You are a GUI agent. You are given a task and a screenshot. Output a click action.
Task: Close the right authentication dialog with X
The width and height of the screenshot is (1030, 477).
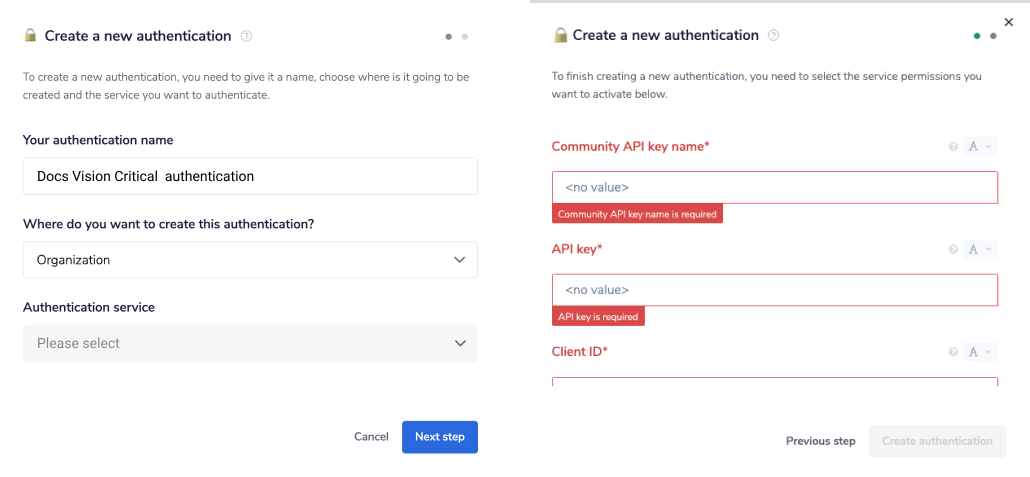point(1008,22)
